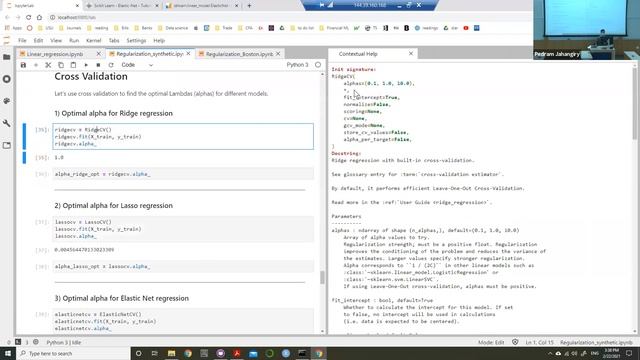
Task: Open the View menu
Action: click(56, 40)
